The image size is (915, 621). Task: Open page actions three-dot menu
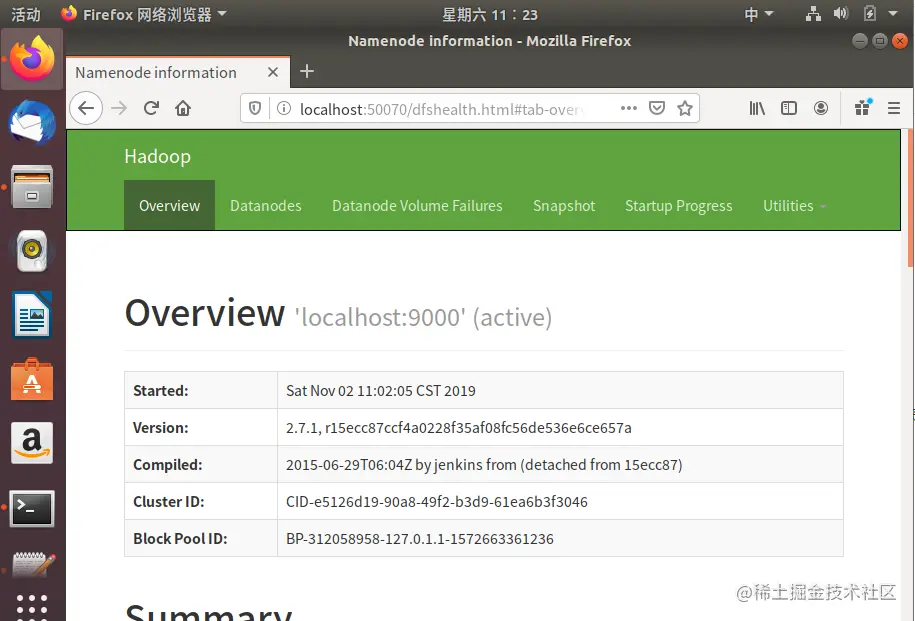pyautogui.click(x=628, y=108)
